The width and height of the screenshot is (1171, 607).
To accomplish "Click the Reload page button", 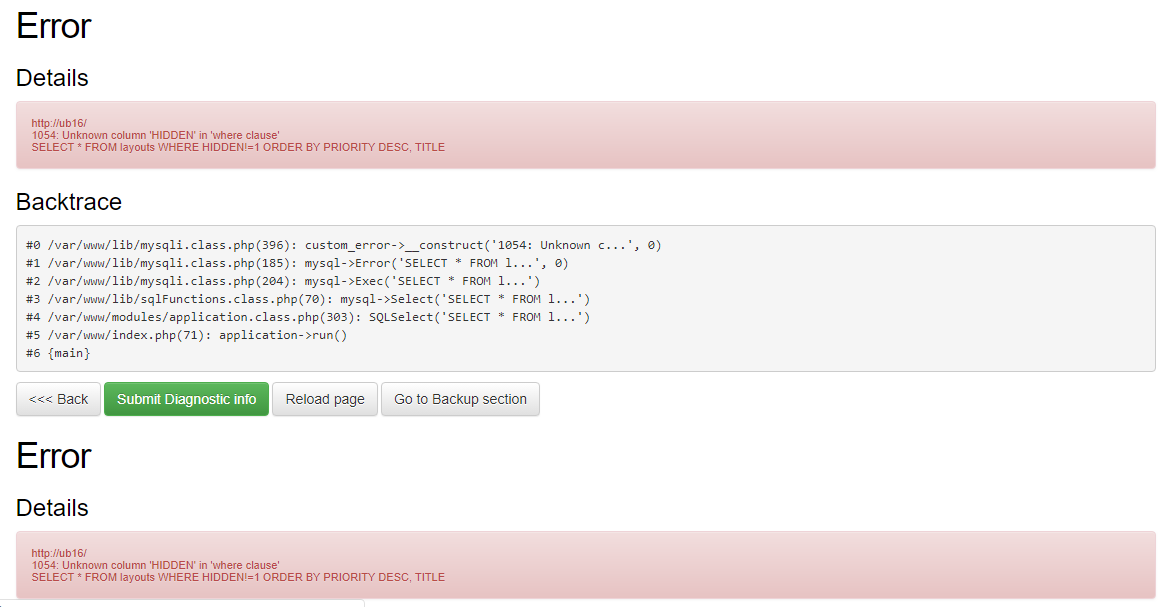I will 325,399.
